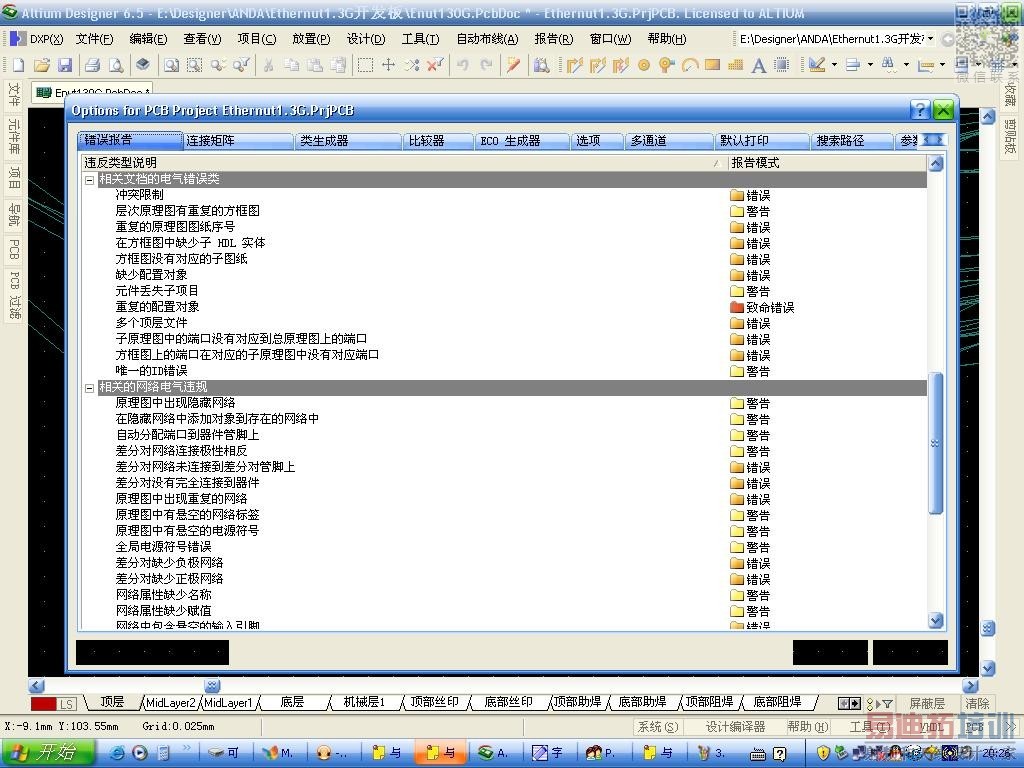Switch to 多通道 tab
Screen dimensions: 1024x768
[x=668, y=140]
